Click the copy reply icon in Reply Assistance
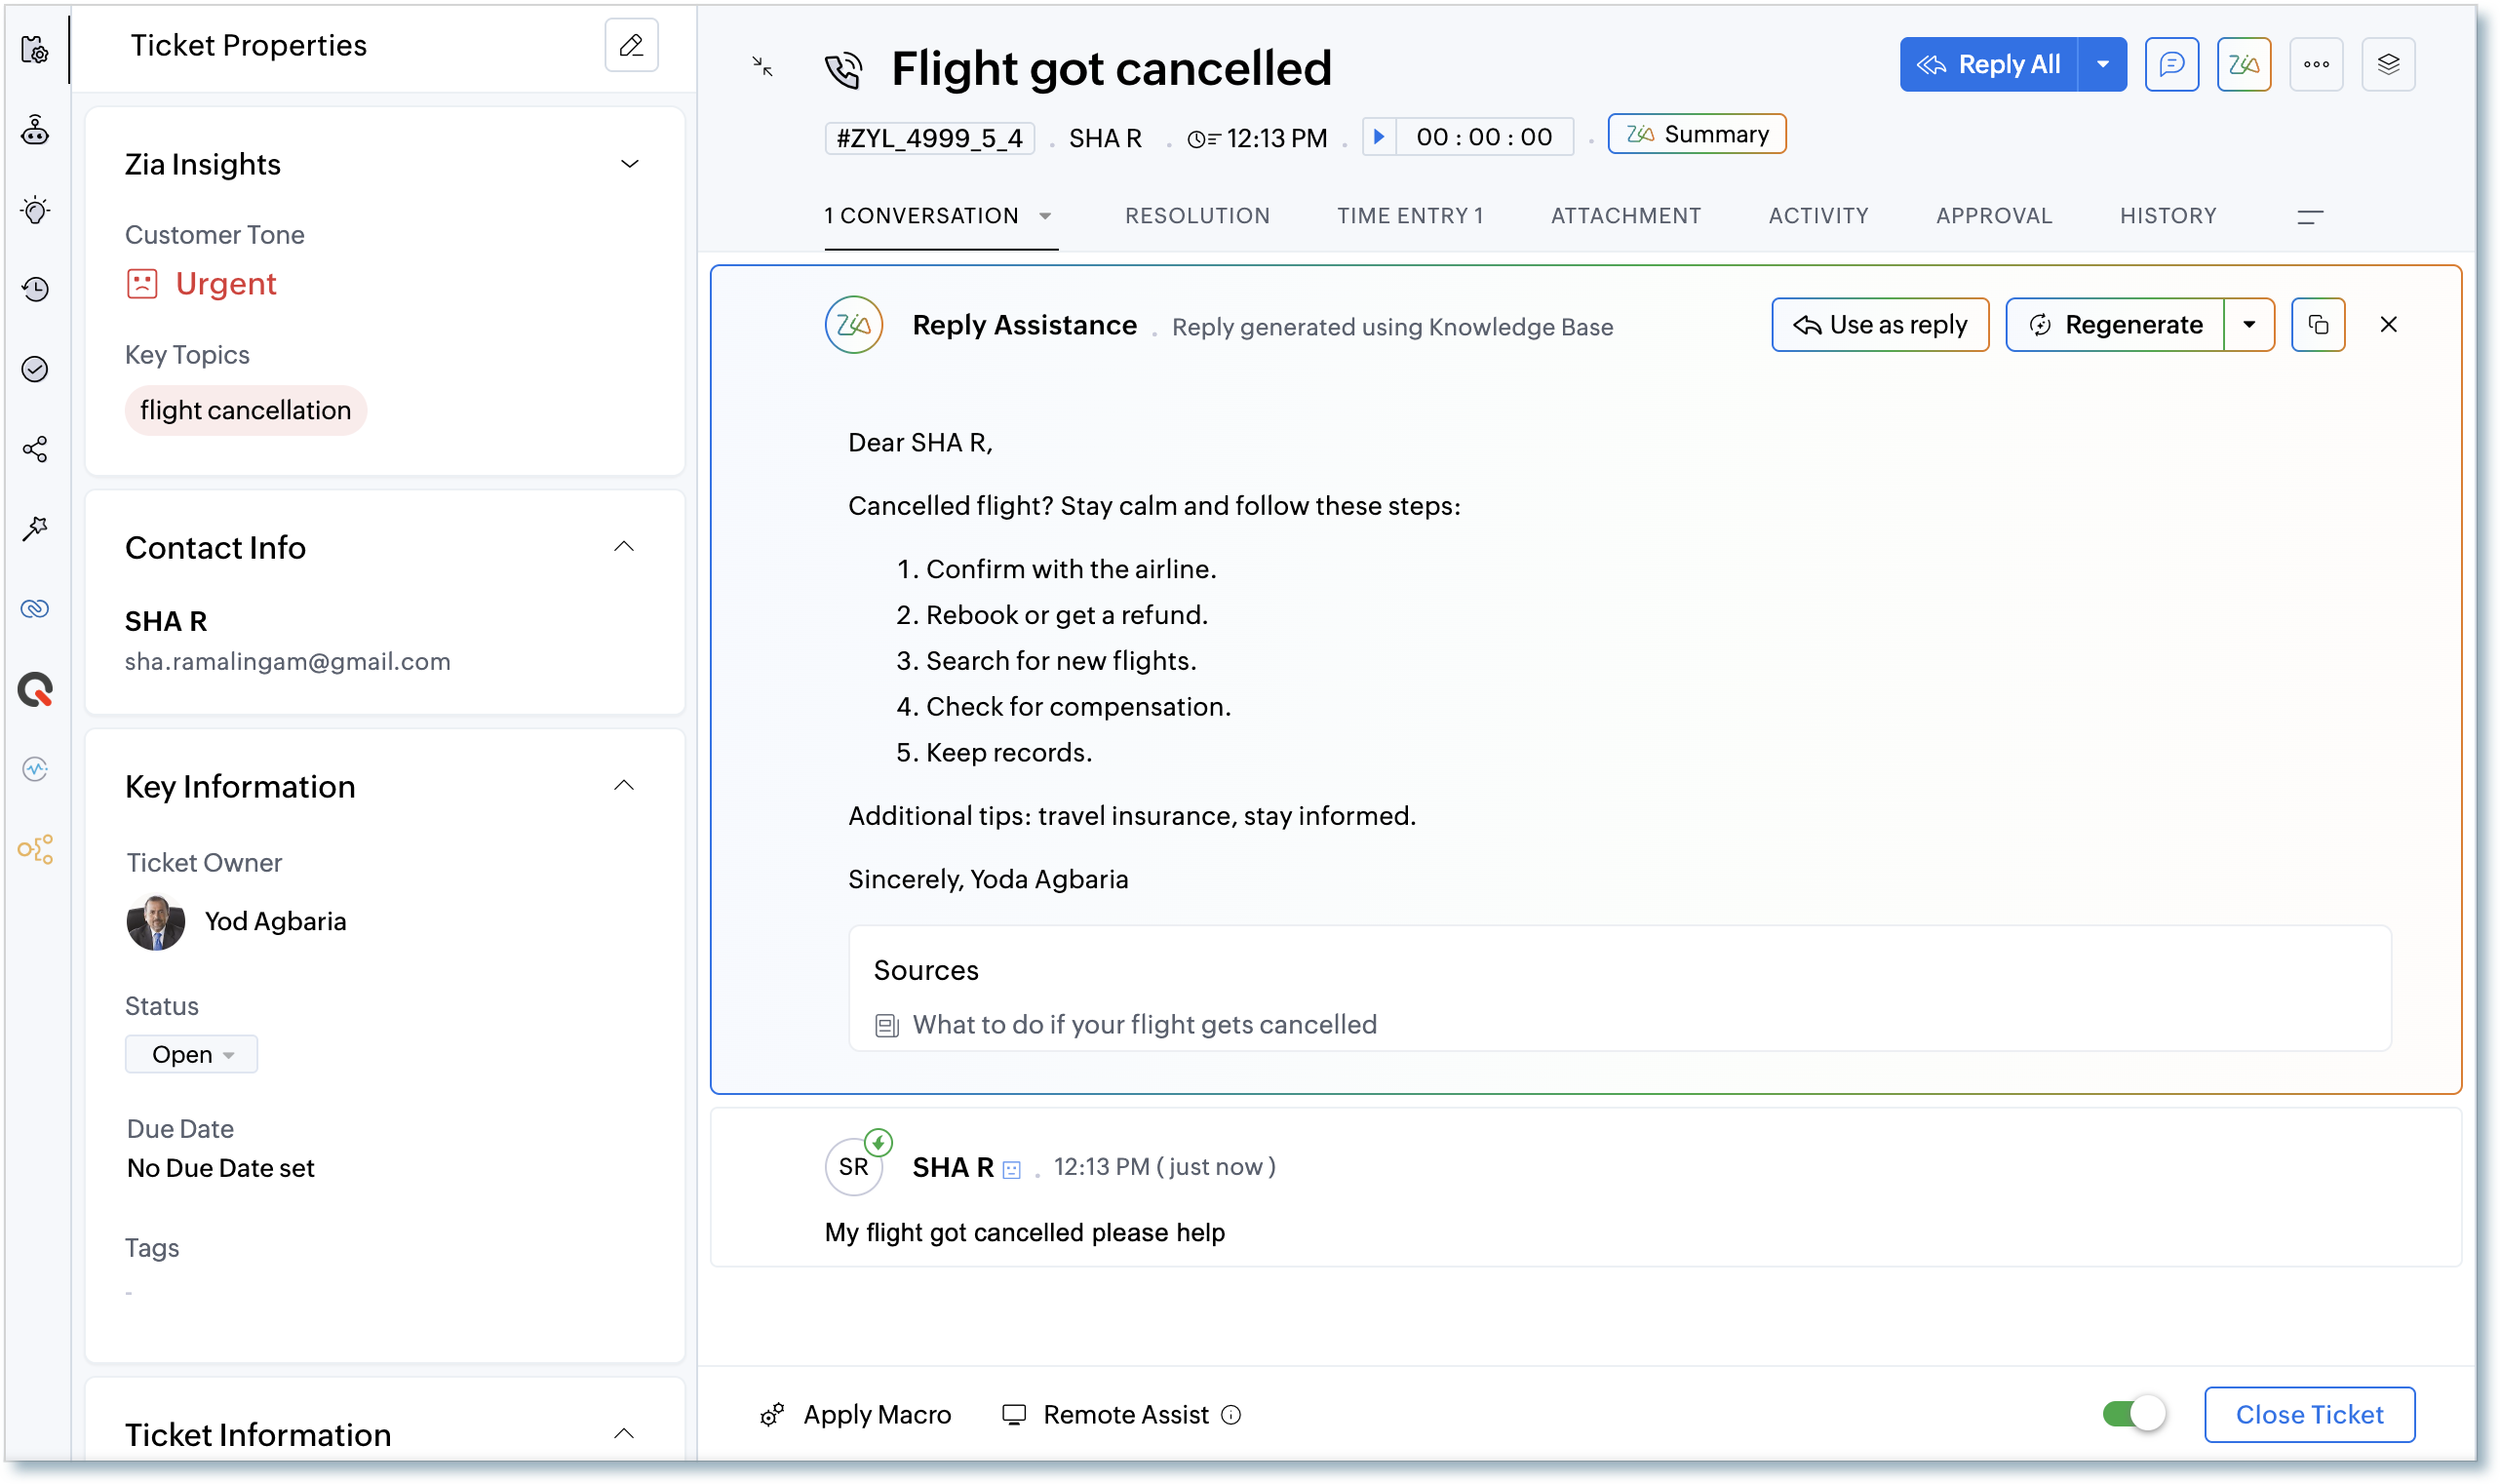This screenshot has width=2500, height=1484. [2317, 324]
